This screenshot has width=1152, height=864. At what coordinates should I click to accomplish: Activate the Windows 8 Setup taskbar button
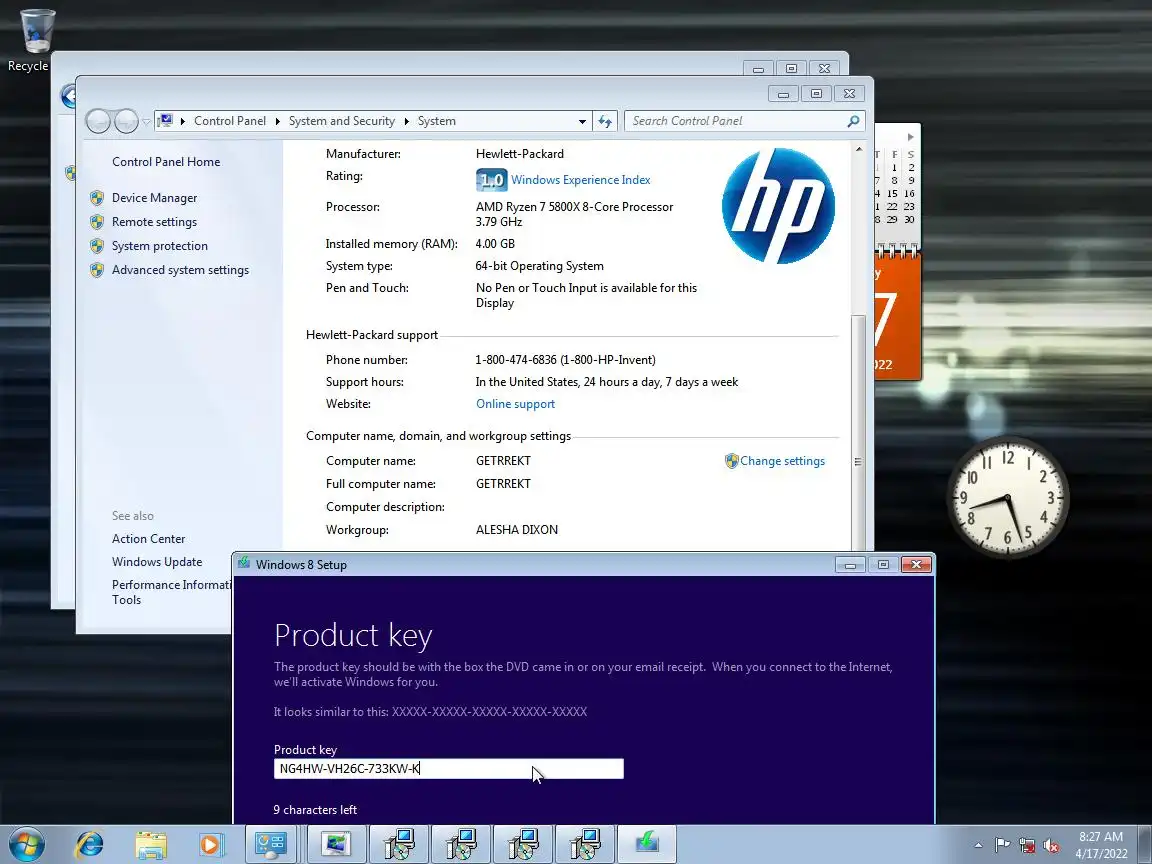coord(647,845)
